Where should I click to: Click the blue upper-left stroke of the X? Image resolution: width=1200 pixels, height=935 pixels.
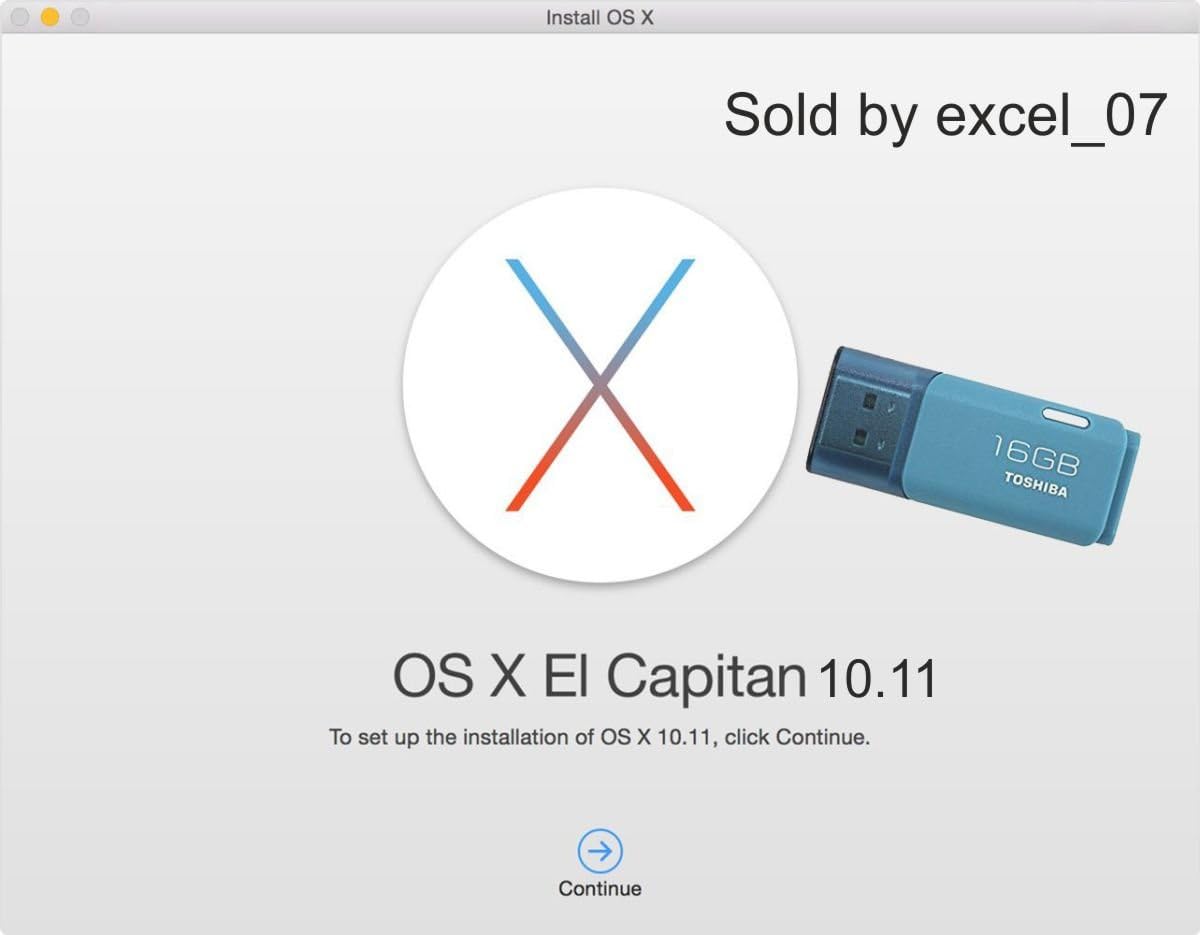click(551, 320)
